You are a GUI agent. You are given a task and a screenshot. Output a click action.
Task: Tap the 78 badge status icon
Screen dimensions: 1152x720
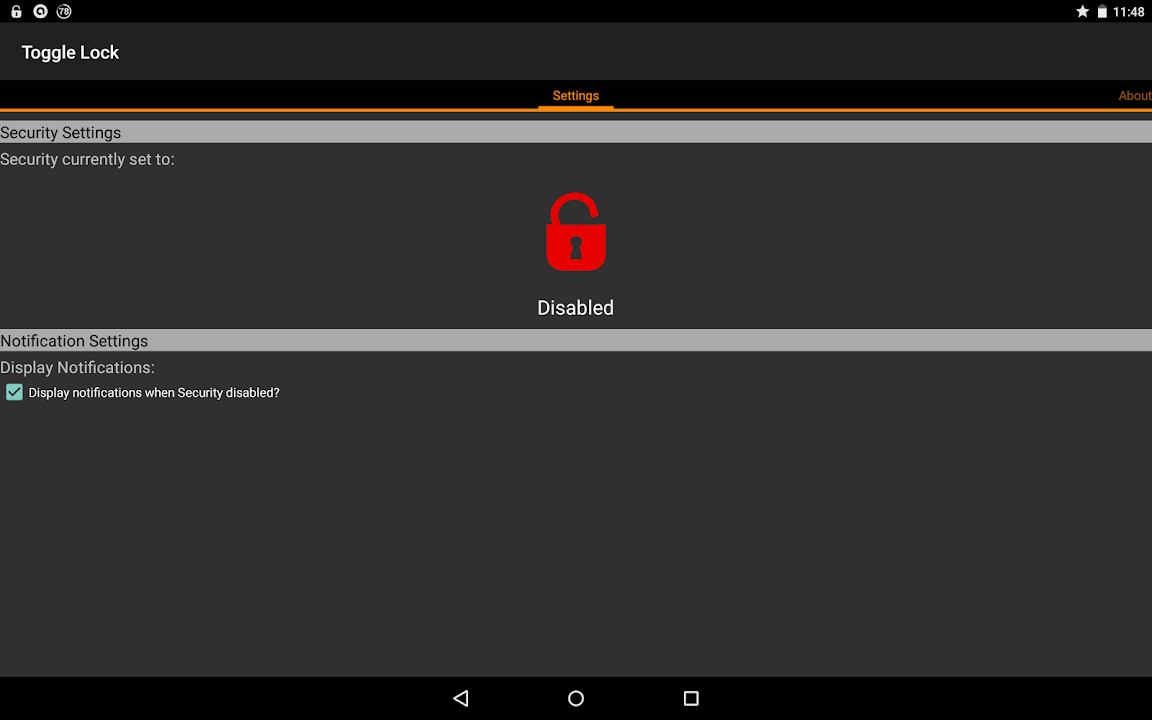point(64,11)
